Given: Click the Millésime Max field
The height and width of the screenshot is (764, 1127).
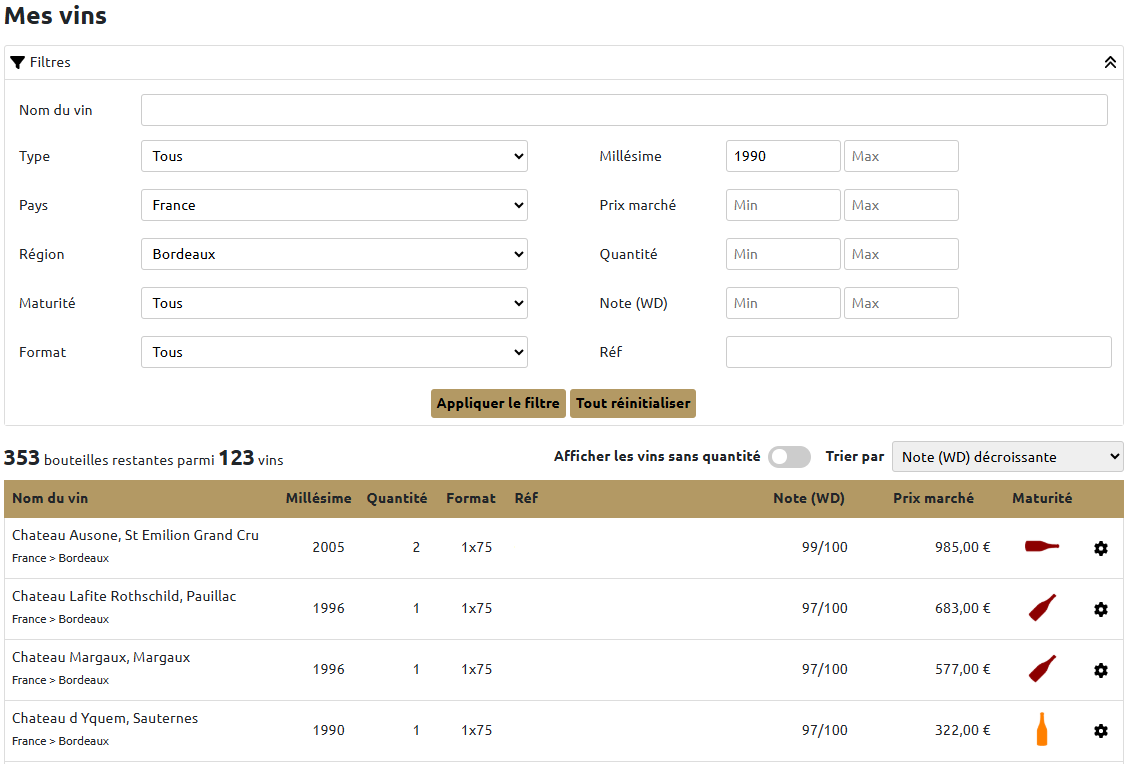Looking at the screenshot, I should click(901, 156).
